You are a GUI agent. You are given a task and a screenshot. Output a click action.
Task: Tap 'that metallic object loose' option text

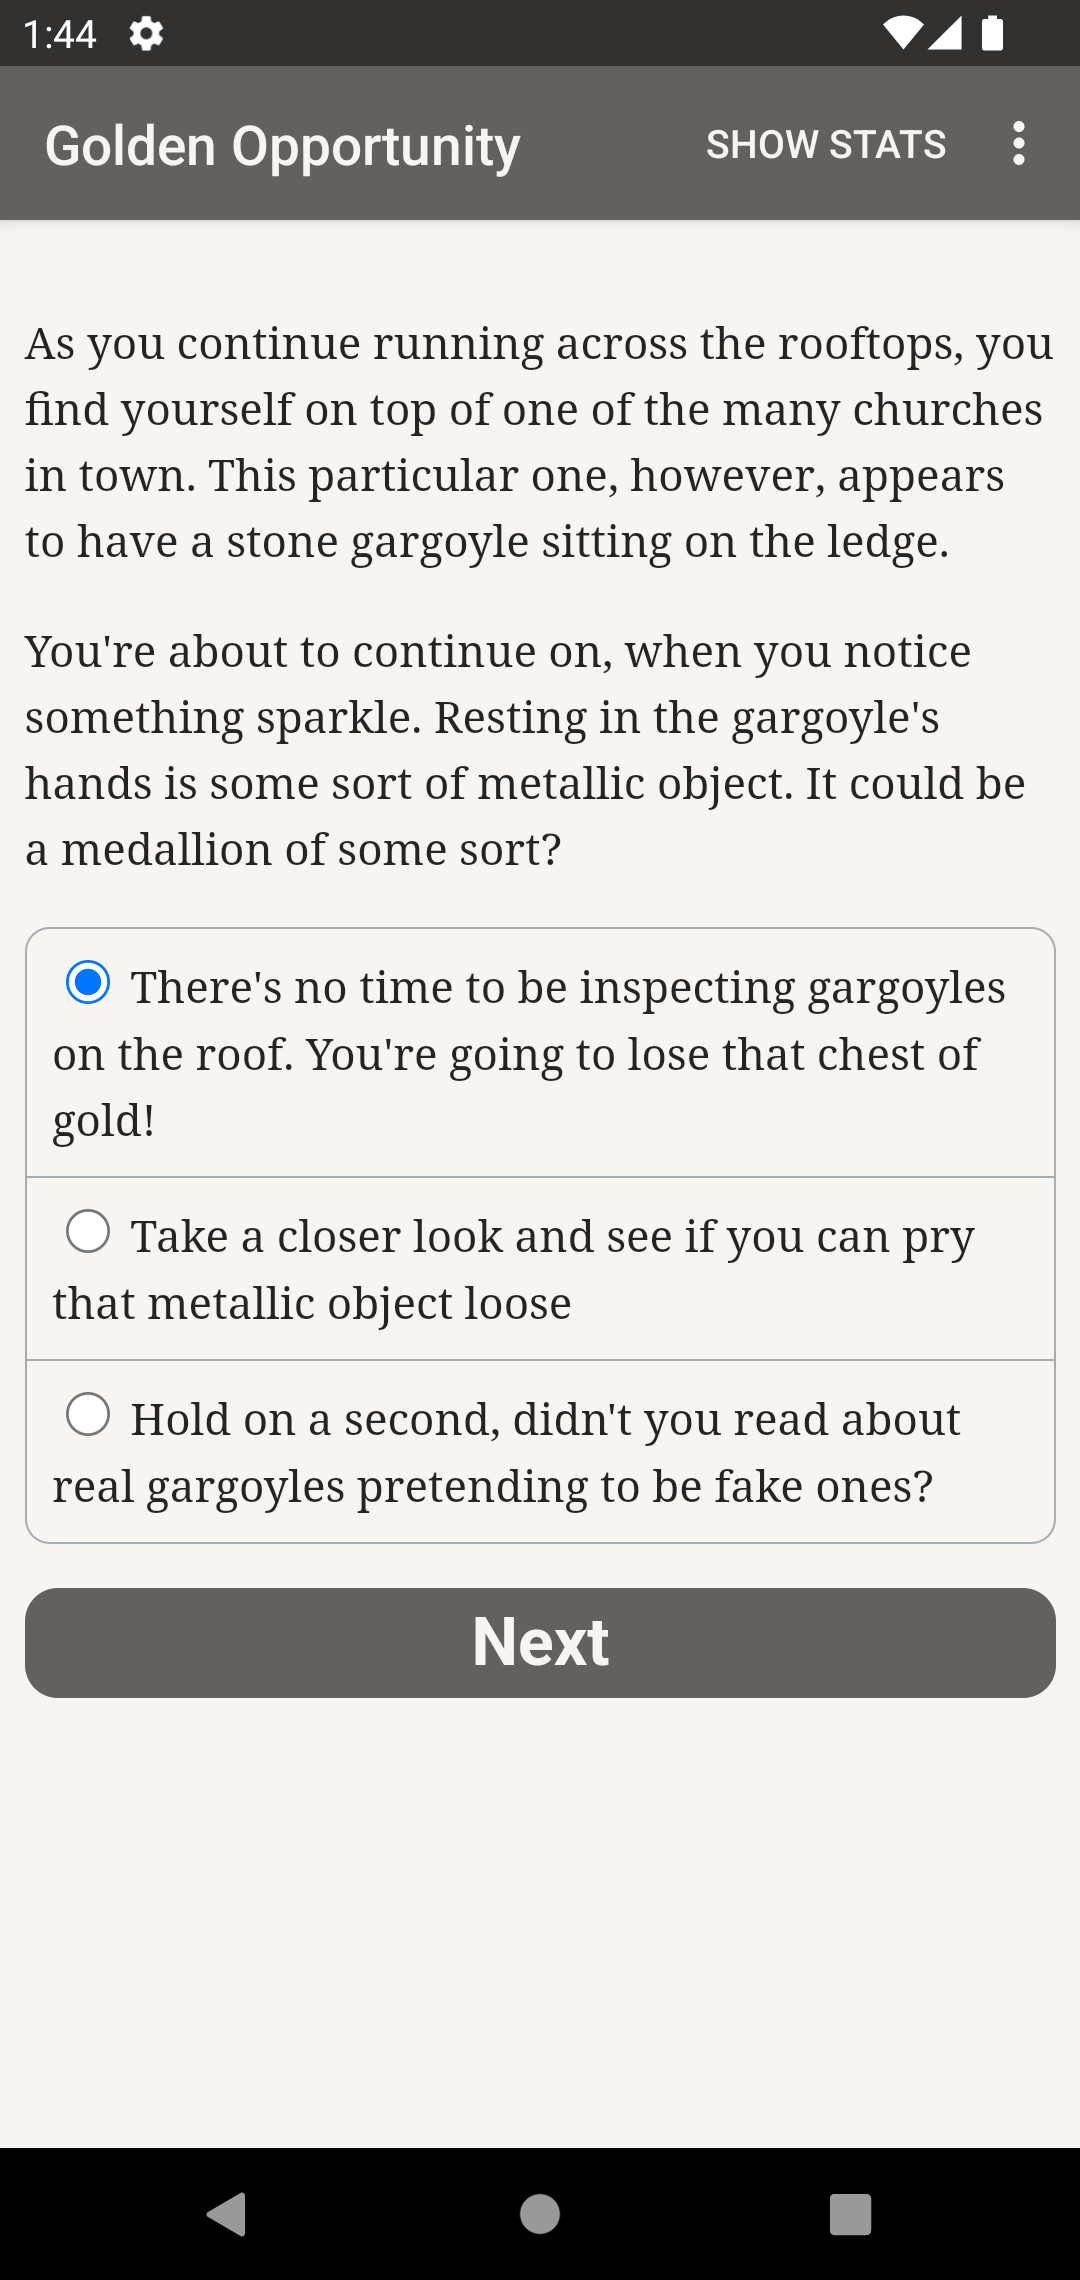pos(312,1304)
